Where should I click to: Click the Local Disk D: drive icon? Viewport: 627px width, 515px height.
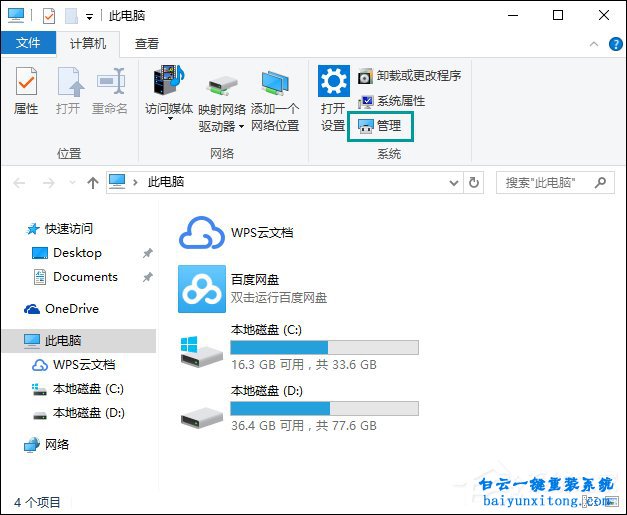click(x=202, y=417)
